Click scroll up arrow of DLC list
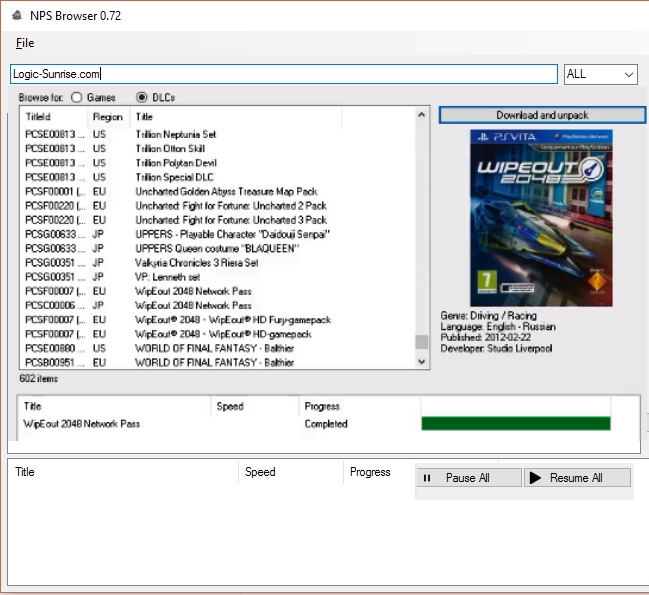The height and width of the screenshot is (595, 649). click(421, 115)
